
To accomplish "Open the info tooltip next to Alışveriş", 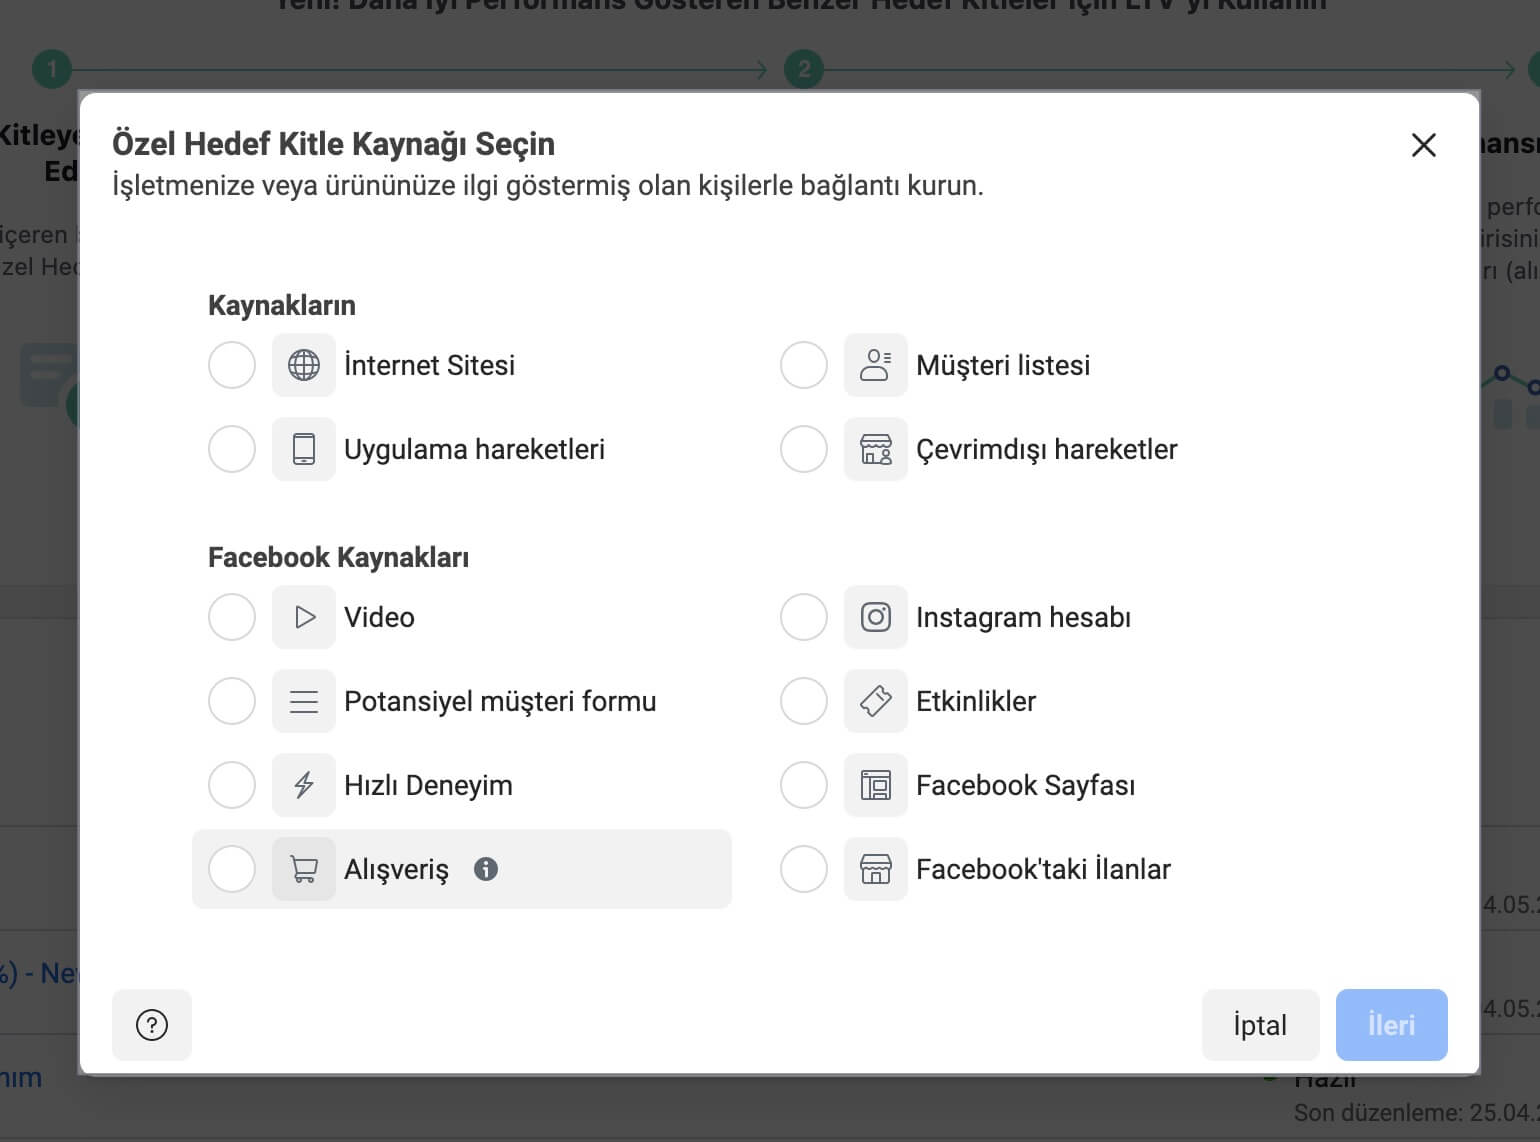I will tap(486, 869).
